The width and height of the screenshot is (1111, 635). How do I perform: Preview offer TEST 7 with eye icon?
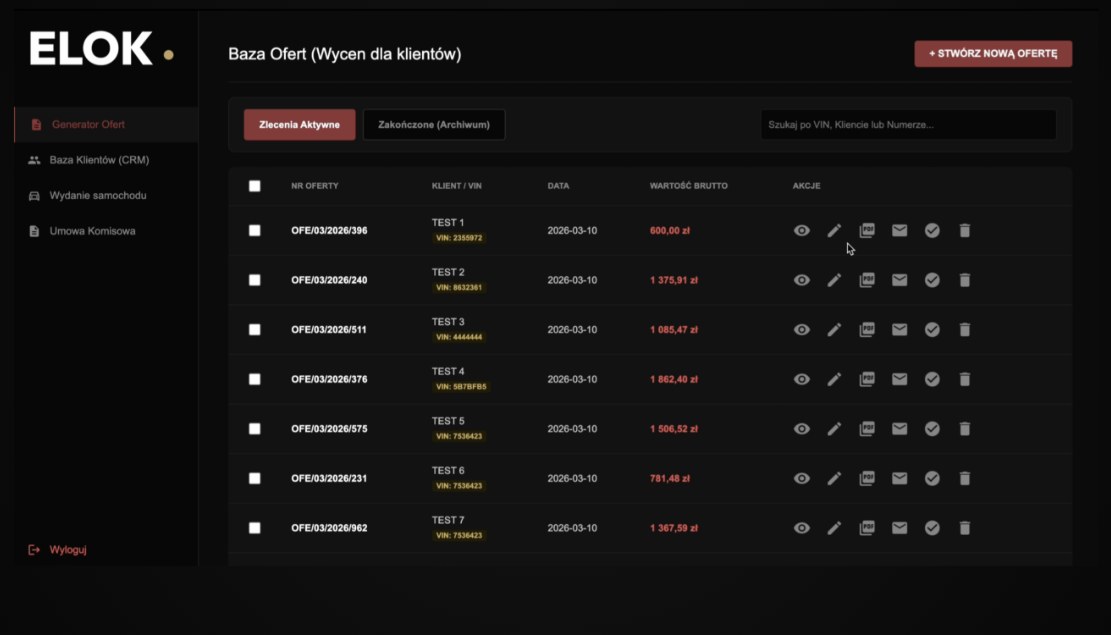tap(801, 528)
